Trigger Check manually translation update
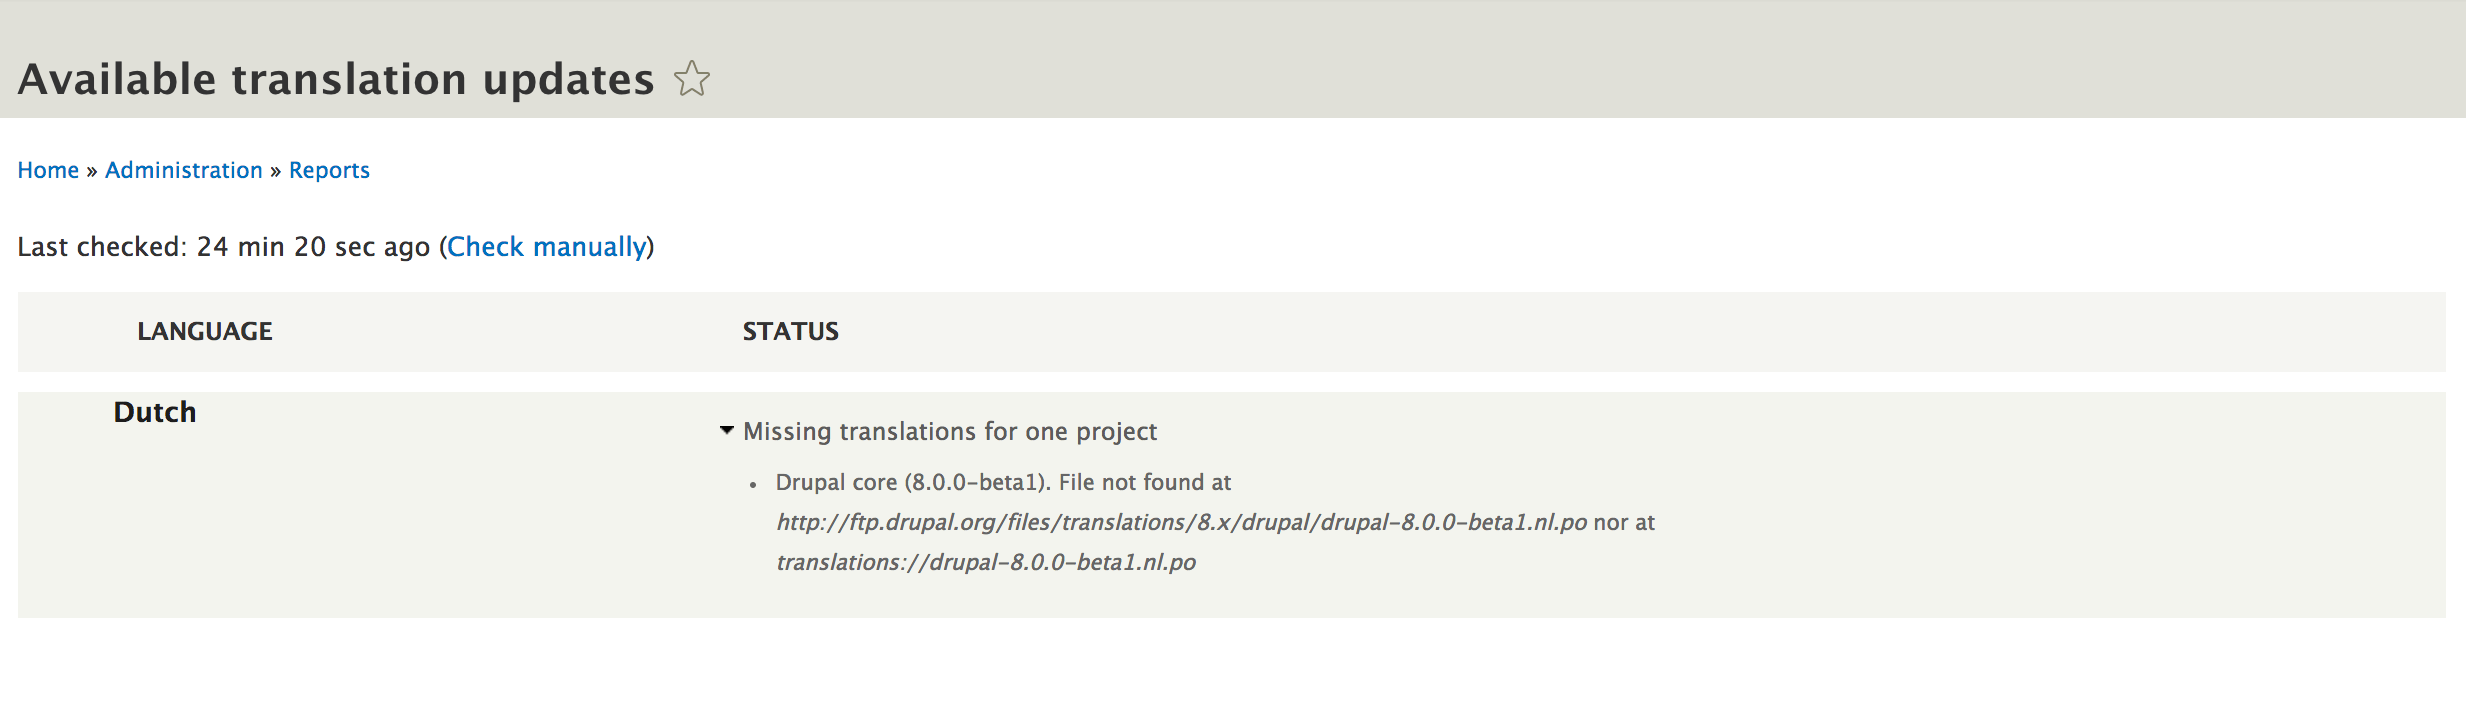The height and width of the screenshot is (702, 2466). (546, 246)
